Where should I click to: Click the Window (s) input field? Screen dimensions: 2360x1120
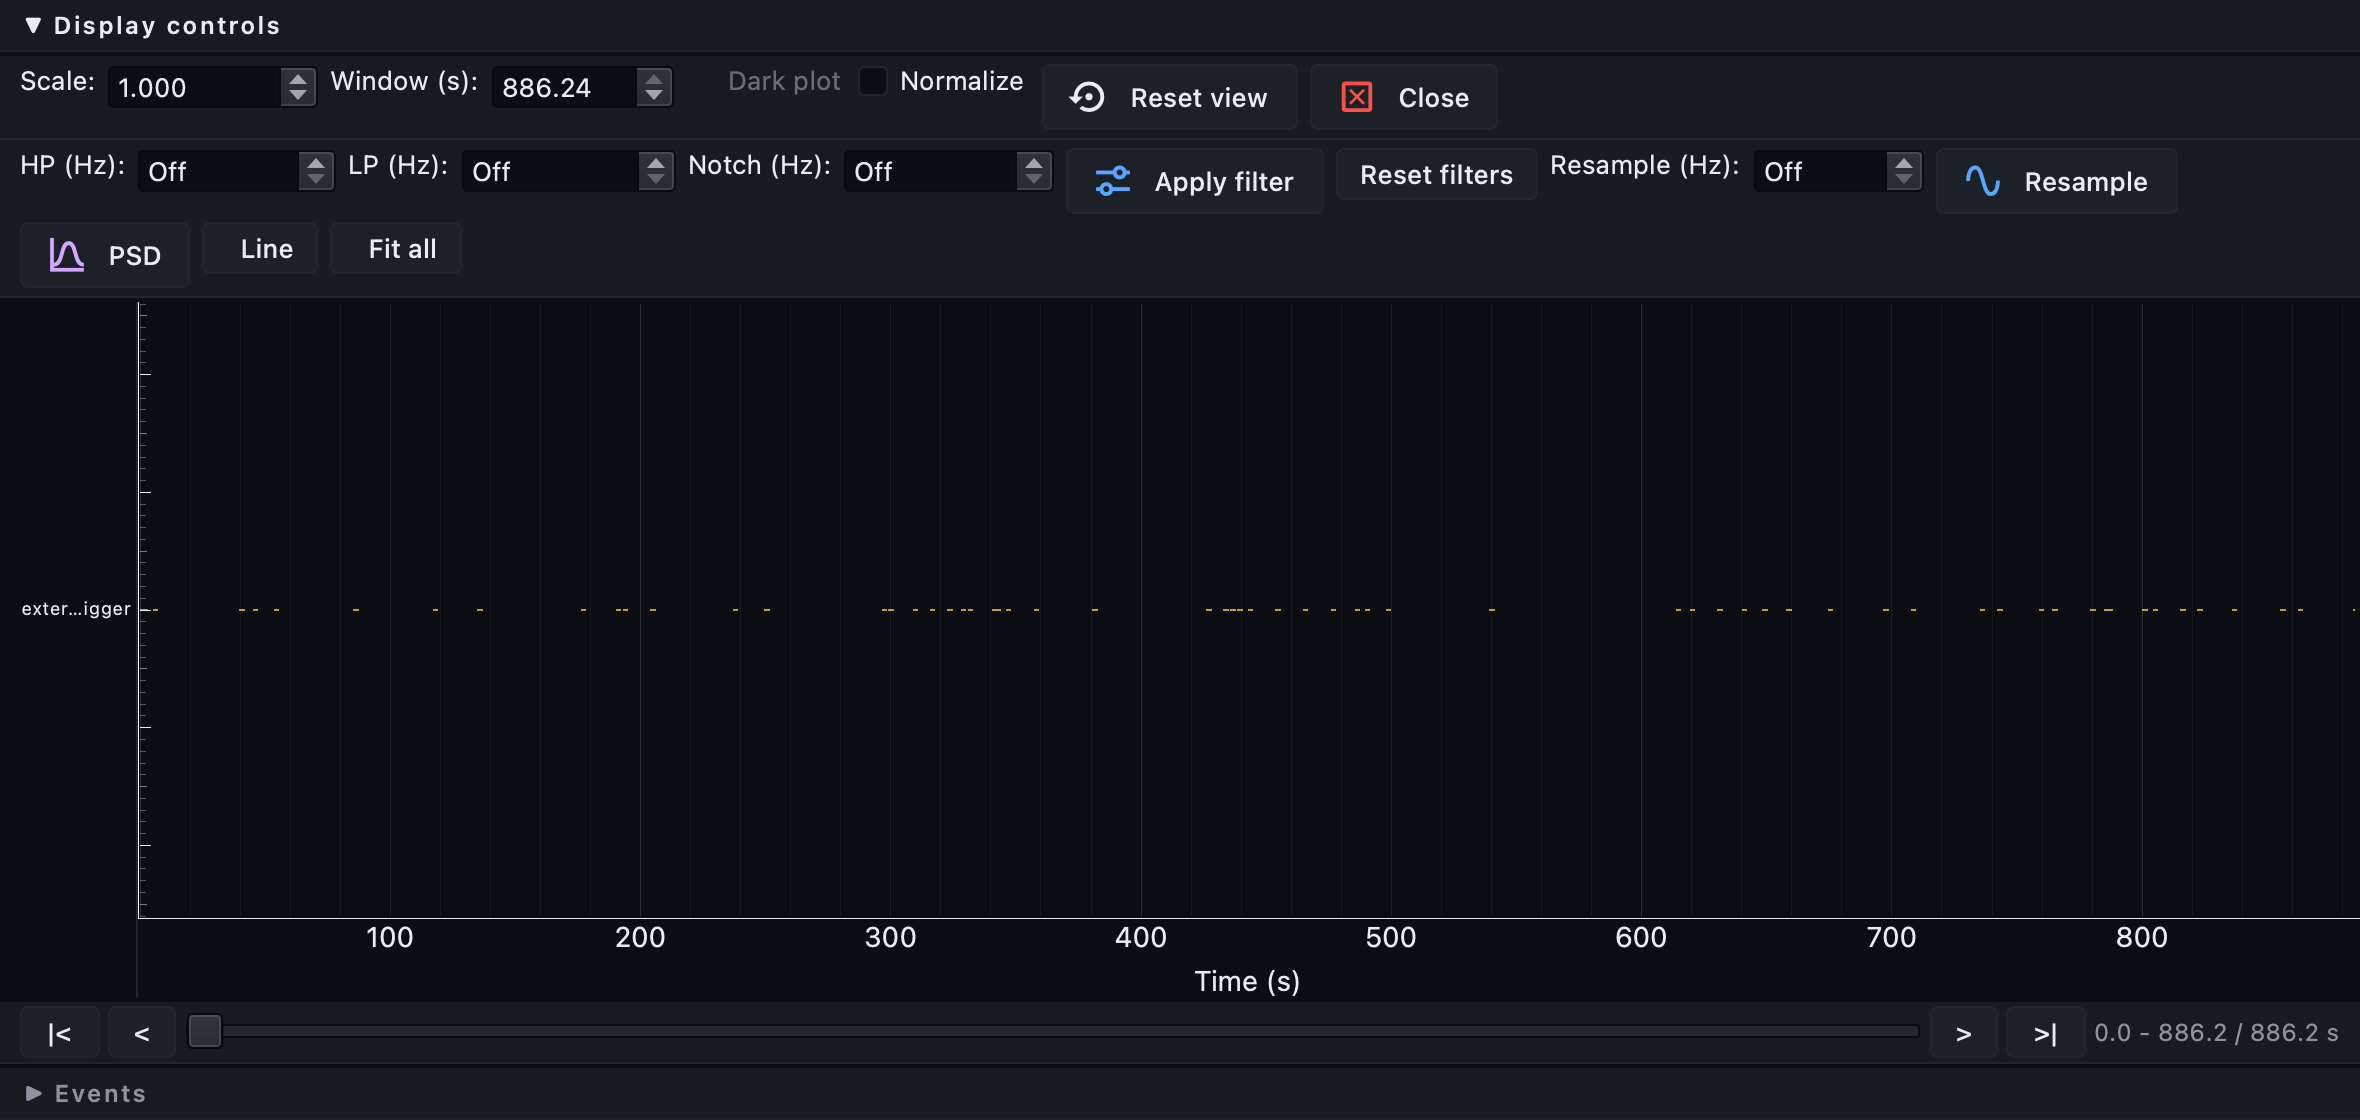[x=564, y=87]
